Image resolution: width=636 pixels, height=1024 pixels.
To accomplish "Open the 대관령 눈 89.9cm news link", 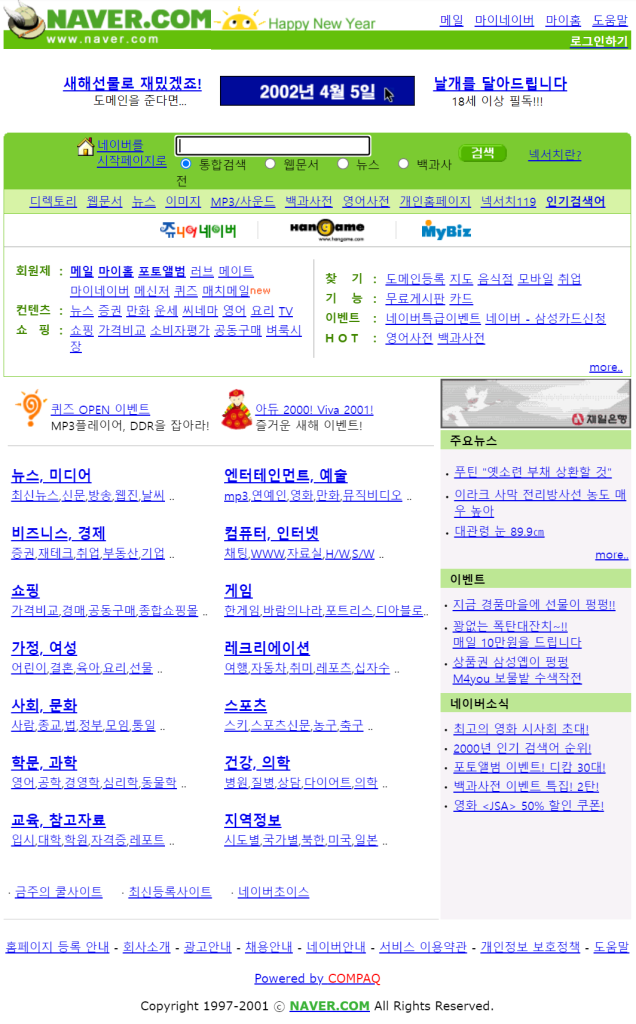I will pyautogui.click(x=500, y=532).
